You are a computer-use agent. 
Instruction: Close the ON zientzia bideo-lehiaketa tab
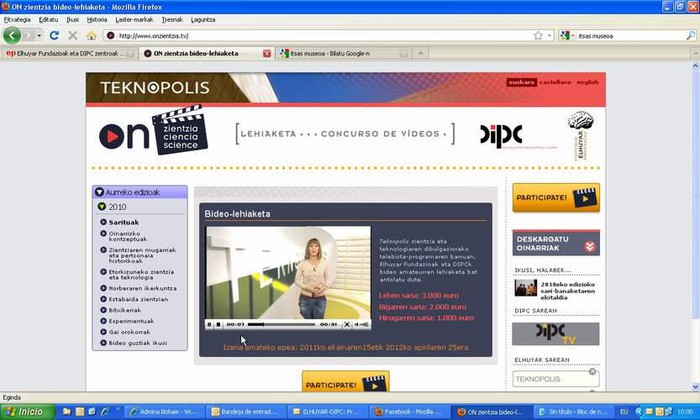point(267,54)
